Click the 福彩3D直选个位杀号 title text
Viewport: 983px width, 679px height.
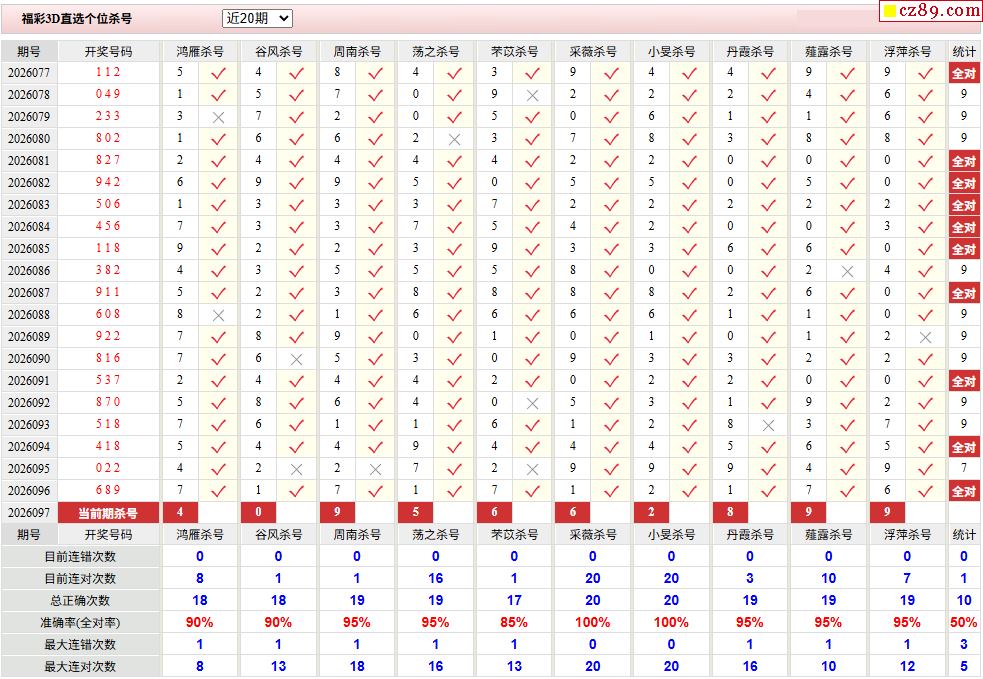(x=77, y=19)
